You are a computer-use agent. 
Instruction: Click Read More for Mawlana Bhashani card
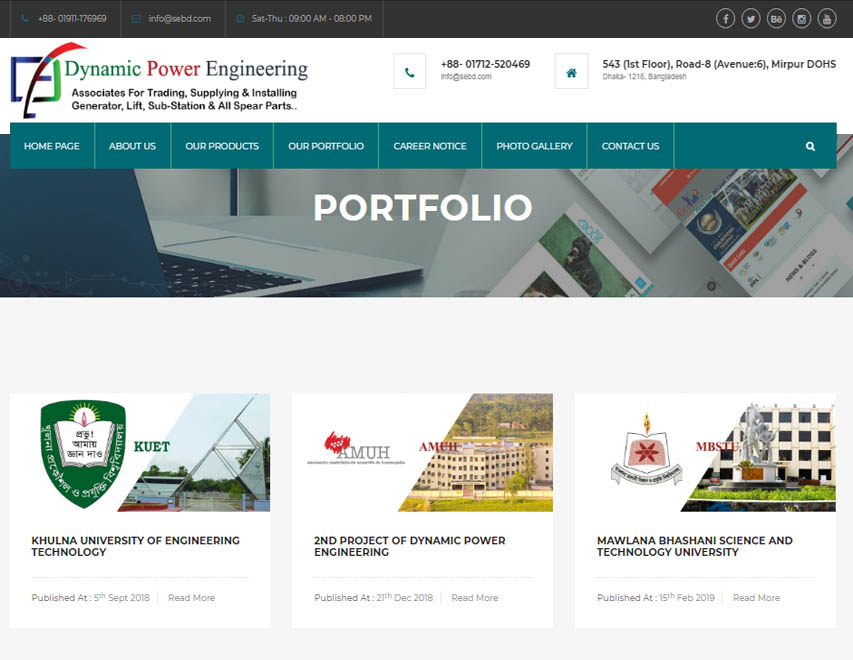(756, 598)
